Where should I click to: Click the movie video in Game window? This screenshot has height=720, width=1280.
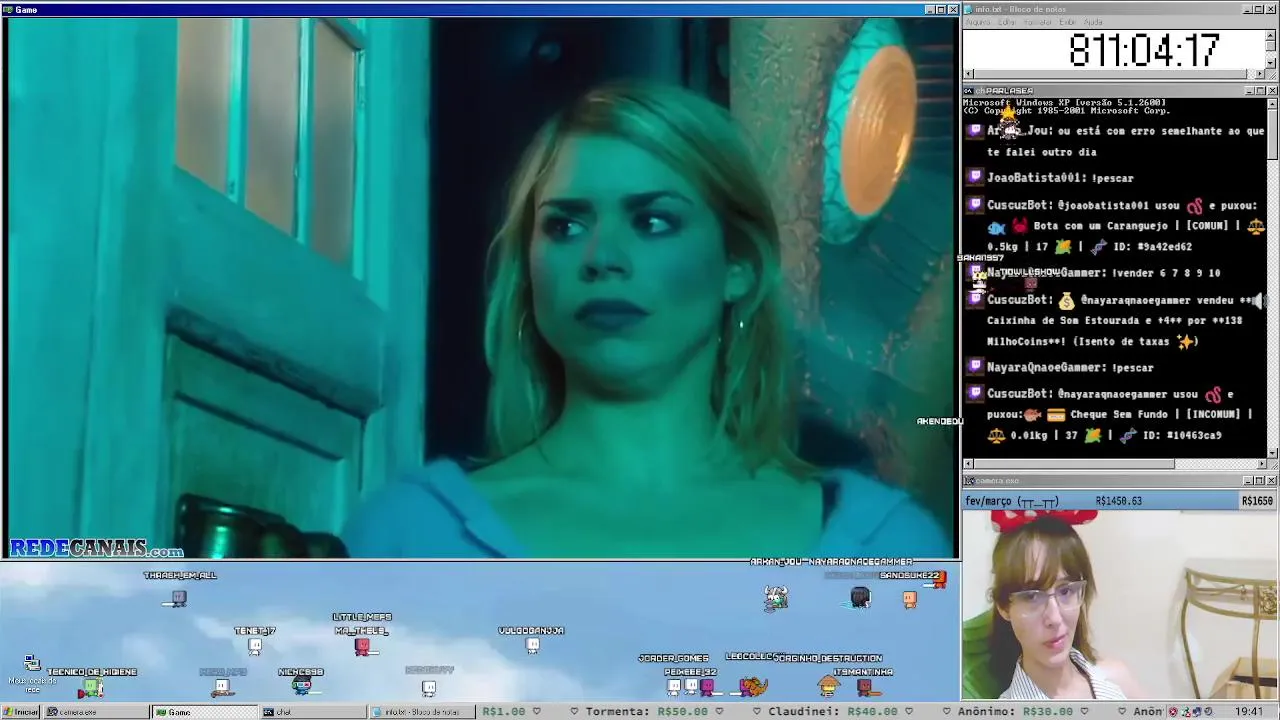click(x=480, y=288)
